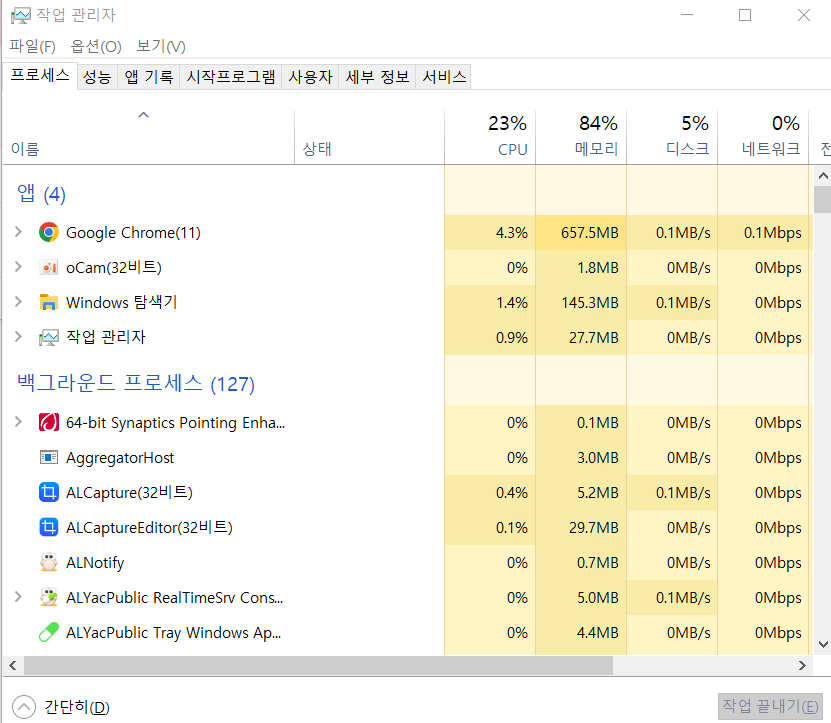
Task: Click the 간단히(D) fewer details link
Action: tap(77, 707)
